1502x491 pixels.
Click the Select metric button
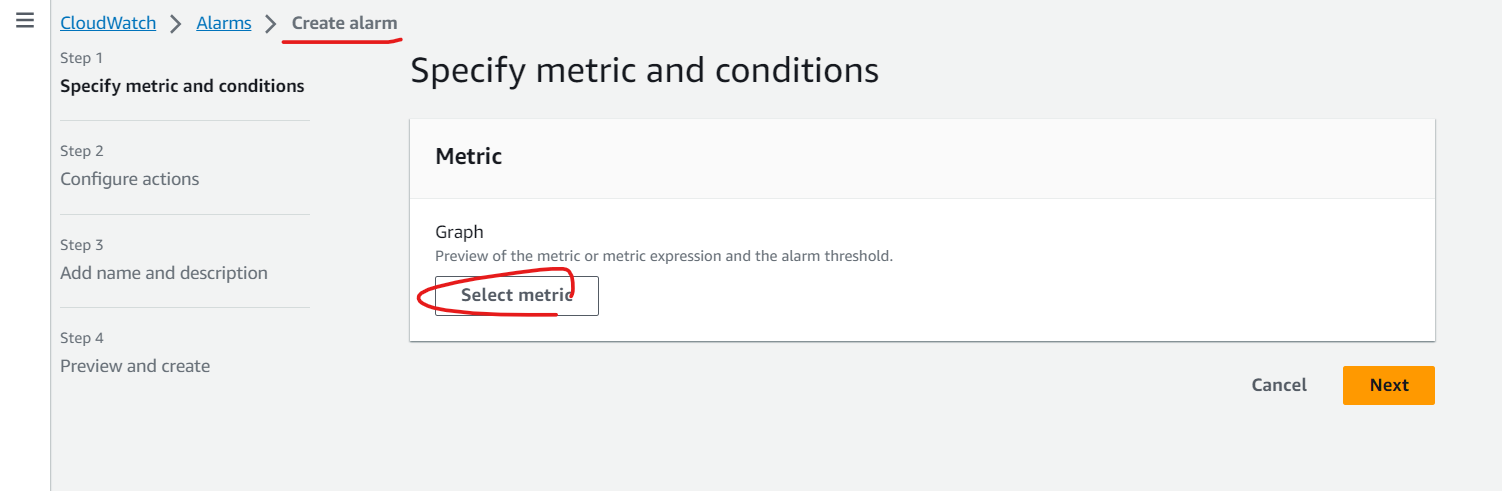pyautogui.click(x=517, y=296)
